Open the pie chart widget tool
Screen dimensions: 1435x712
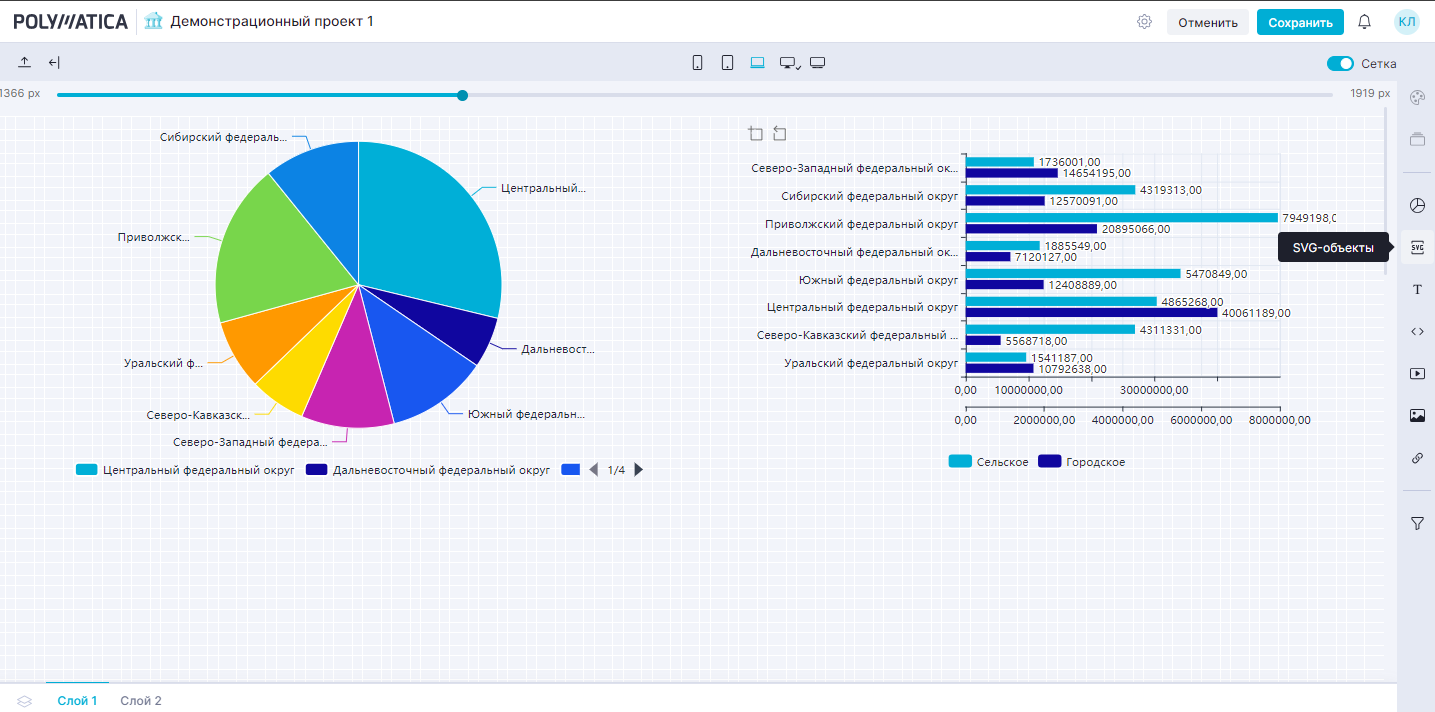[1417, 205]
